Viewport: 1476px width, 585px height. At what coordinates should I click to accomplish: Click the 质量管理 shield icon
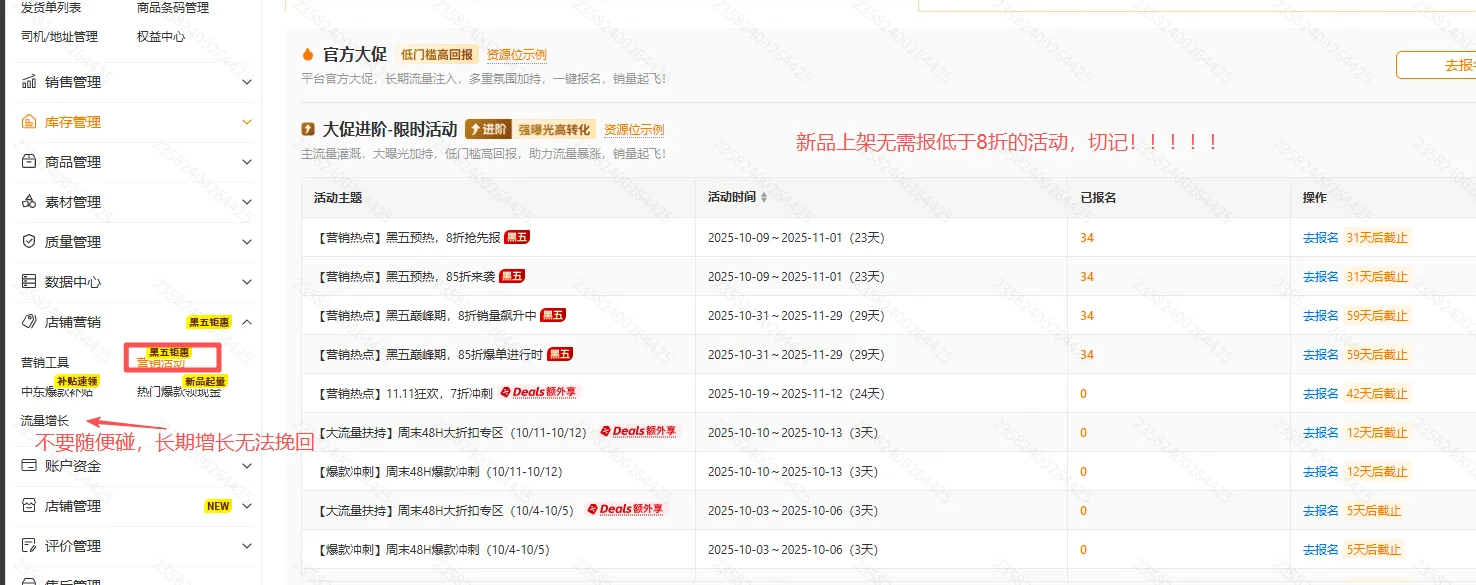(x=29, y=242)
